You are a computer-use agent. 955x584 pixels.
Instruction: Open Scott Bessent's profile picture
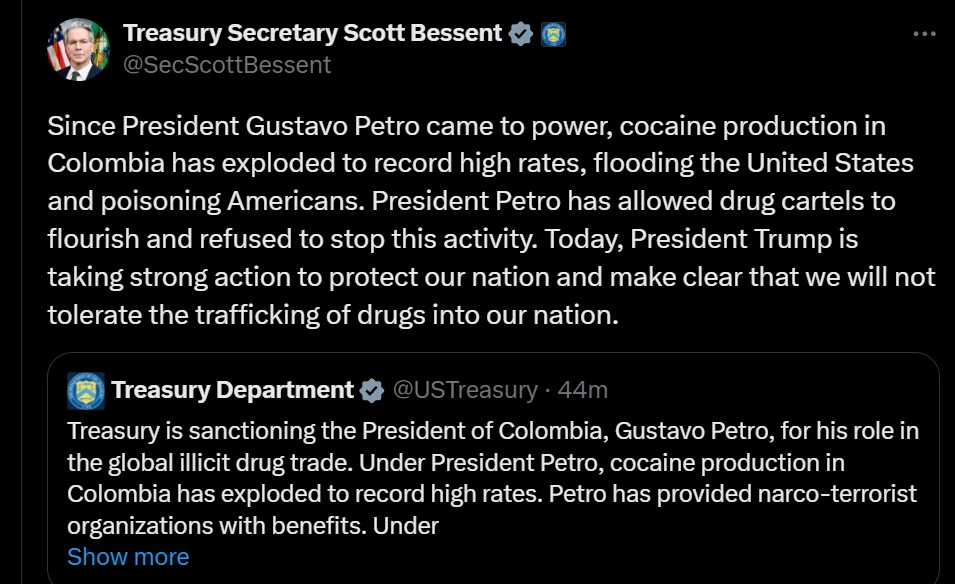(x=75, y=49)
